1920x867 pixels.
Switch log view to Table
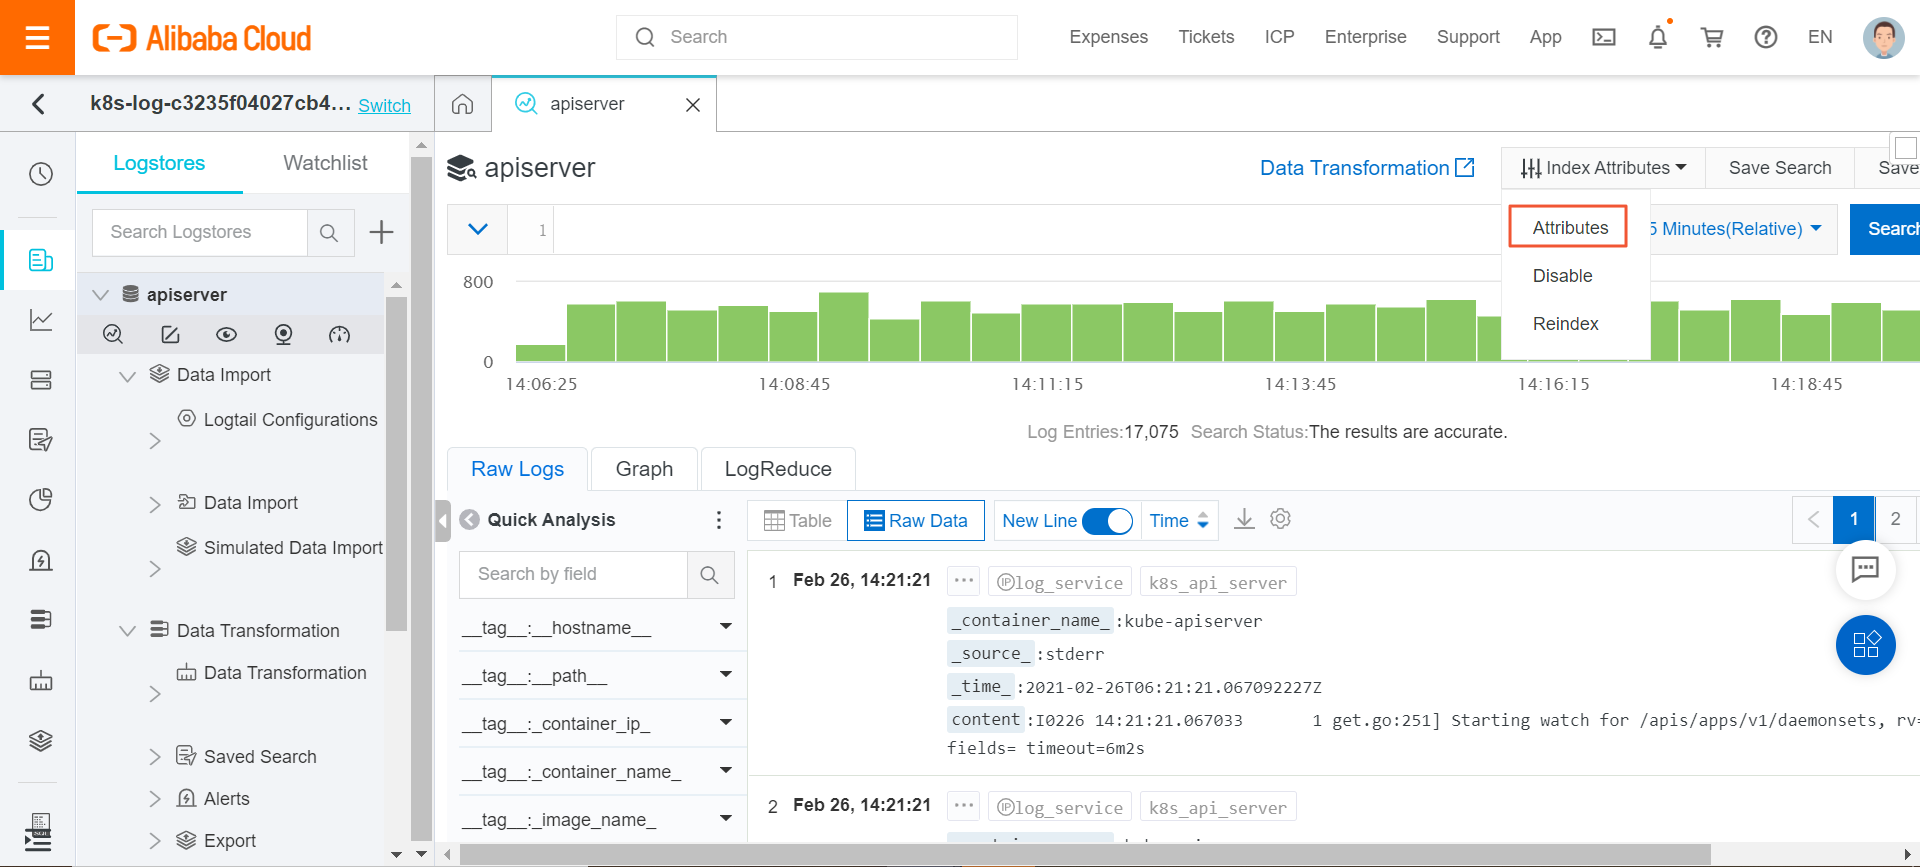[797, 521]
